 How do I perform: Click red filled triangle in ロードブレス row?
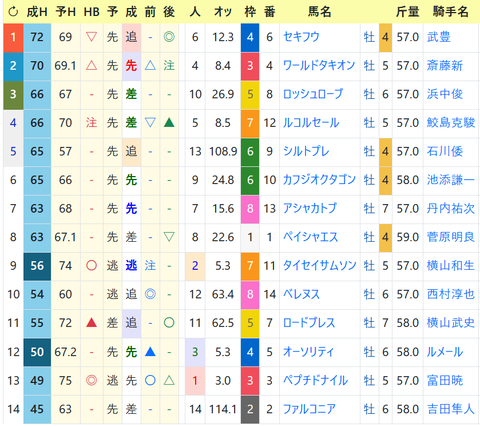[x=91, y=323]
